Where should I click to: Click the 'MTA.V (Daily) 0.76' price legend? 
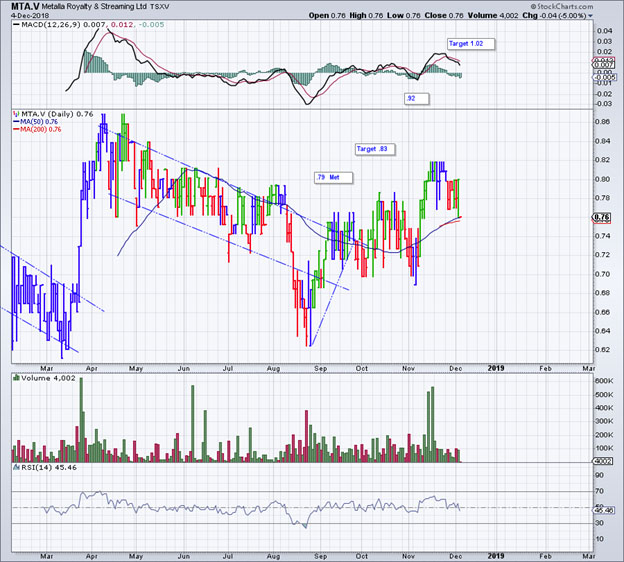pos(57,114)
